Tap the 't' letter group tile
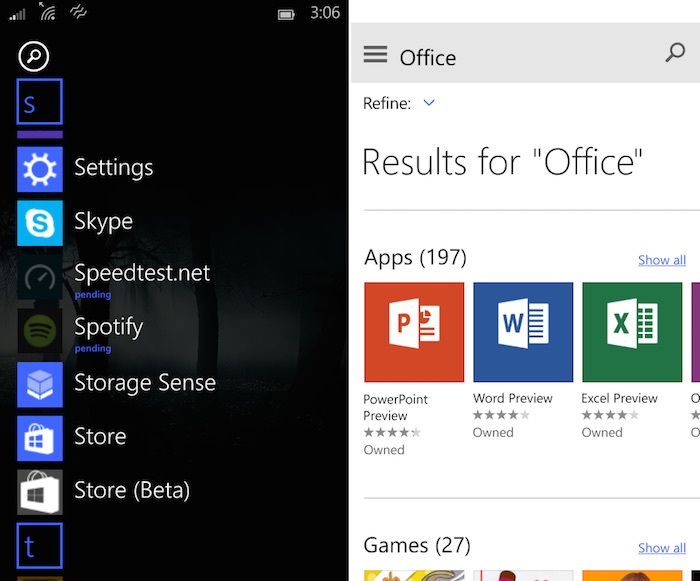Image resolution: width=700 pixels, height=581 pixels. (x=40, y=546)
